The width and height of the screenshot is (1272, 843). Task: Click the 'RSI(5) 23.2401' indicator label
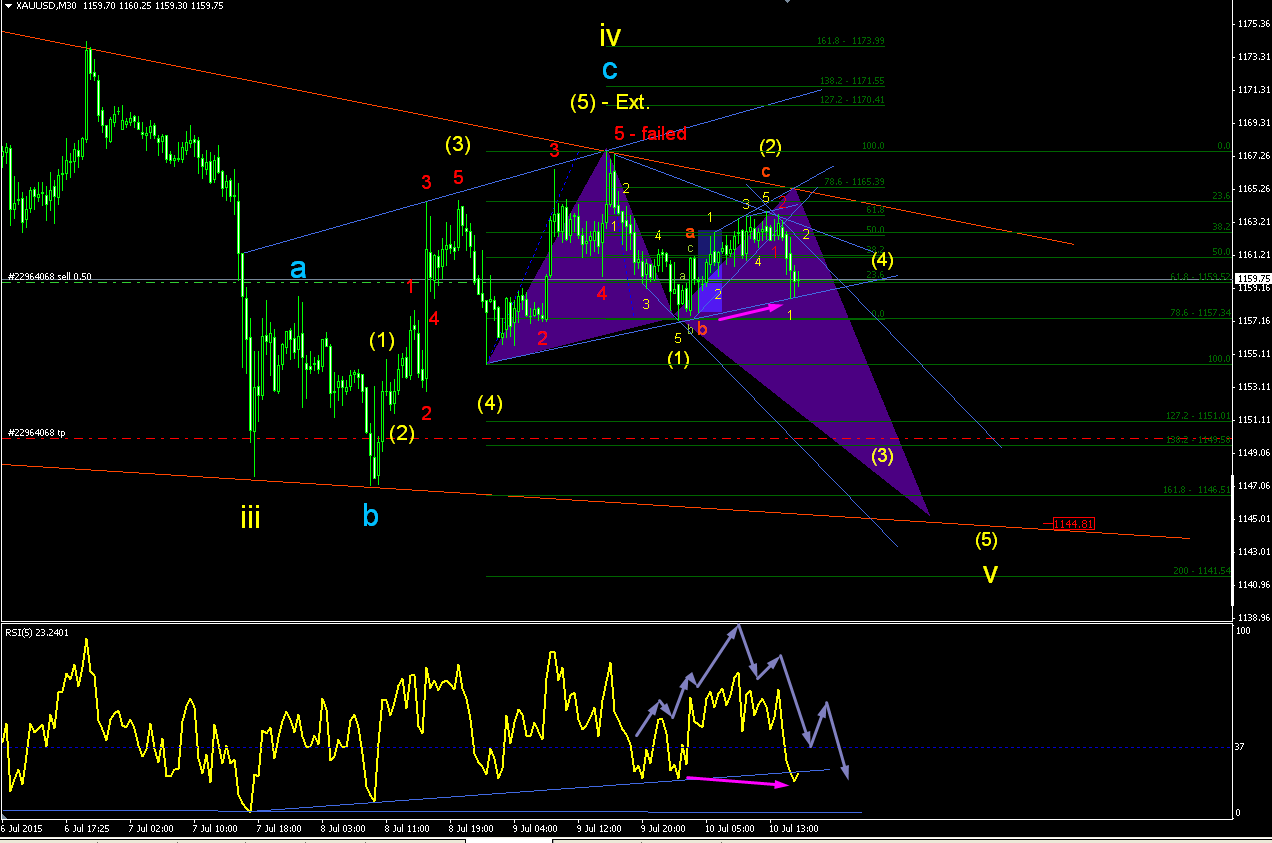39,633
